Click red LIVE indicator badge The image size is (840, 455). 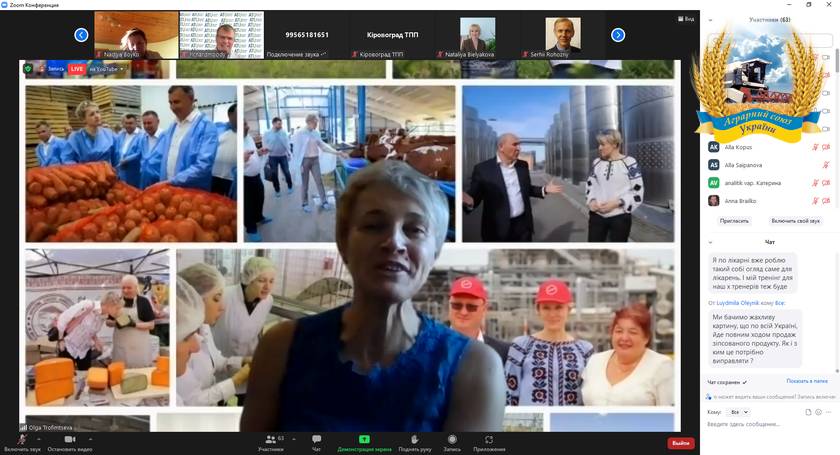click(77, 69)
